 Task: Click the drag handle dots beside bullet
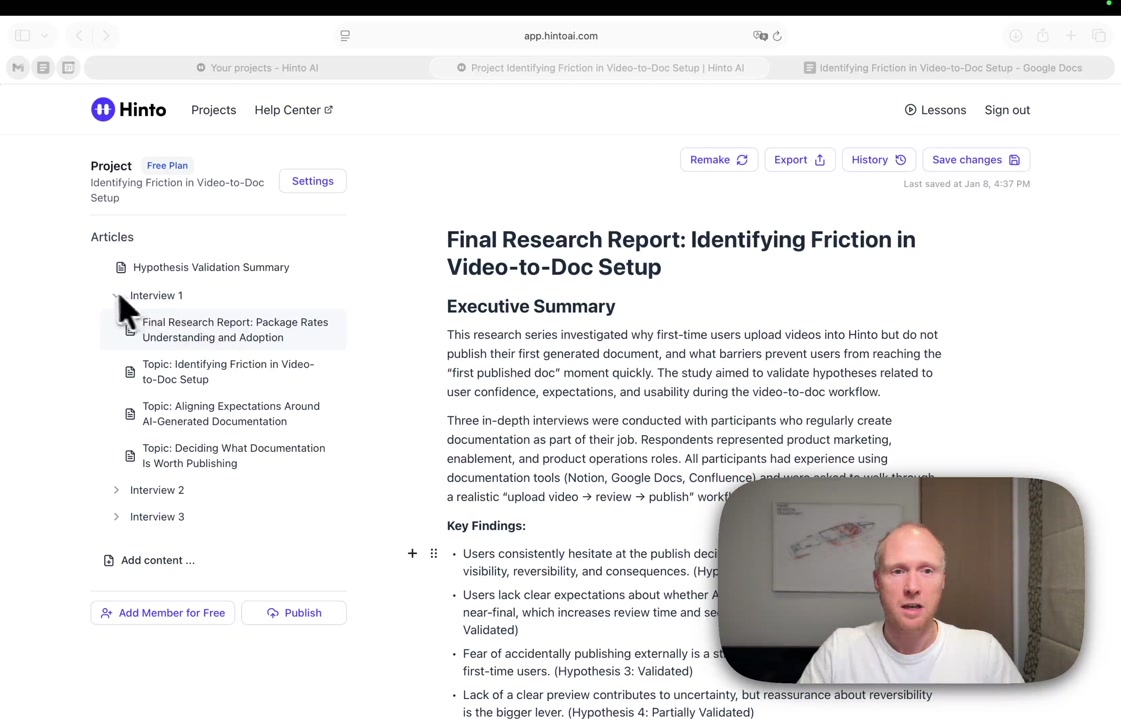[434, 553]
